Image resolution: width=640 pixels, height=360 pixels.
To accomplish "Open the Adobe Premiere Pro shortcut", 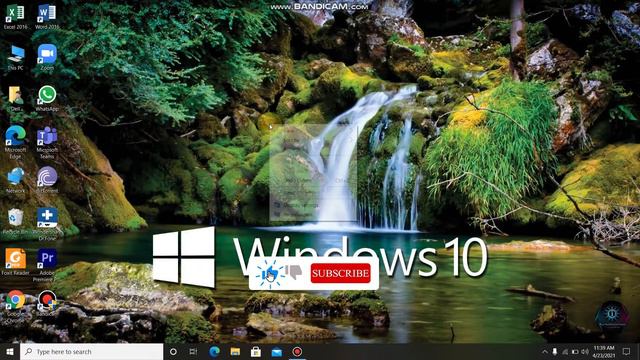I will coord(47,264).
